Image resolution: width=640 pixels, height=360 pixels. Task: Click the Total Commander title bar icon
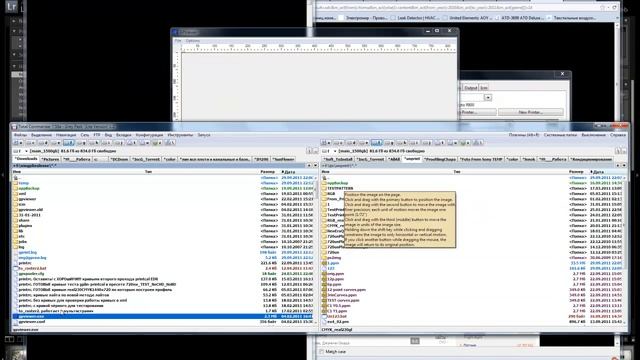14,127
